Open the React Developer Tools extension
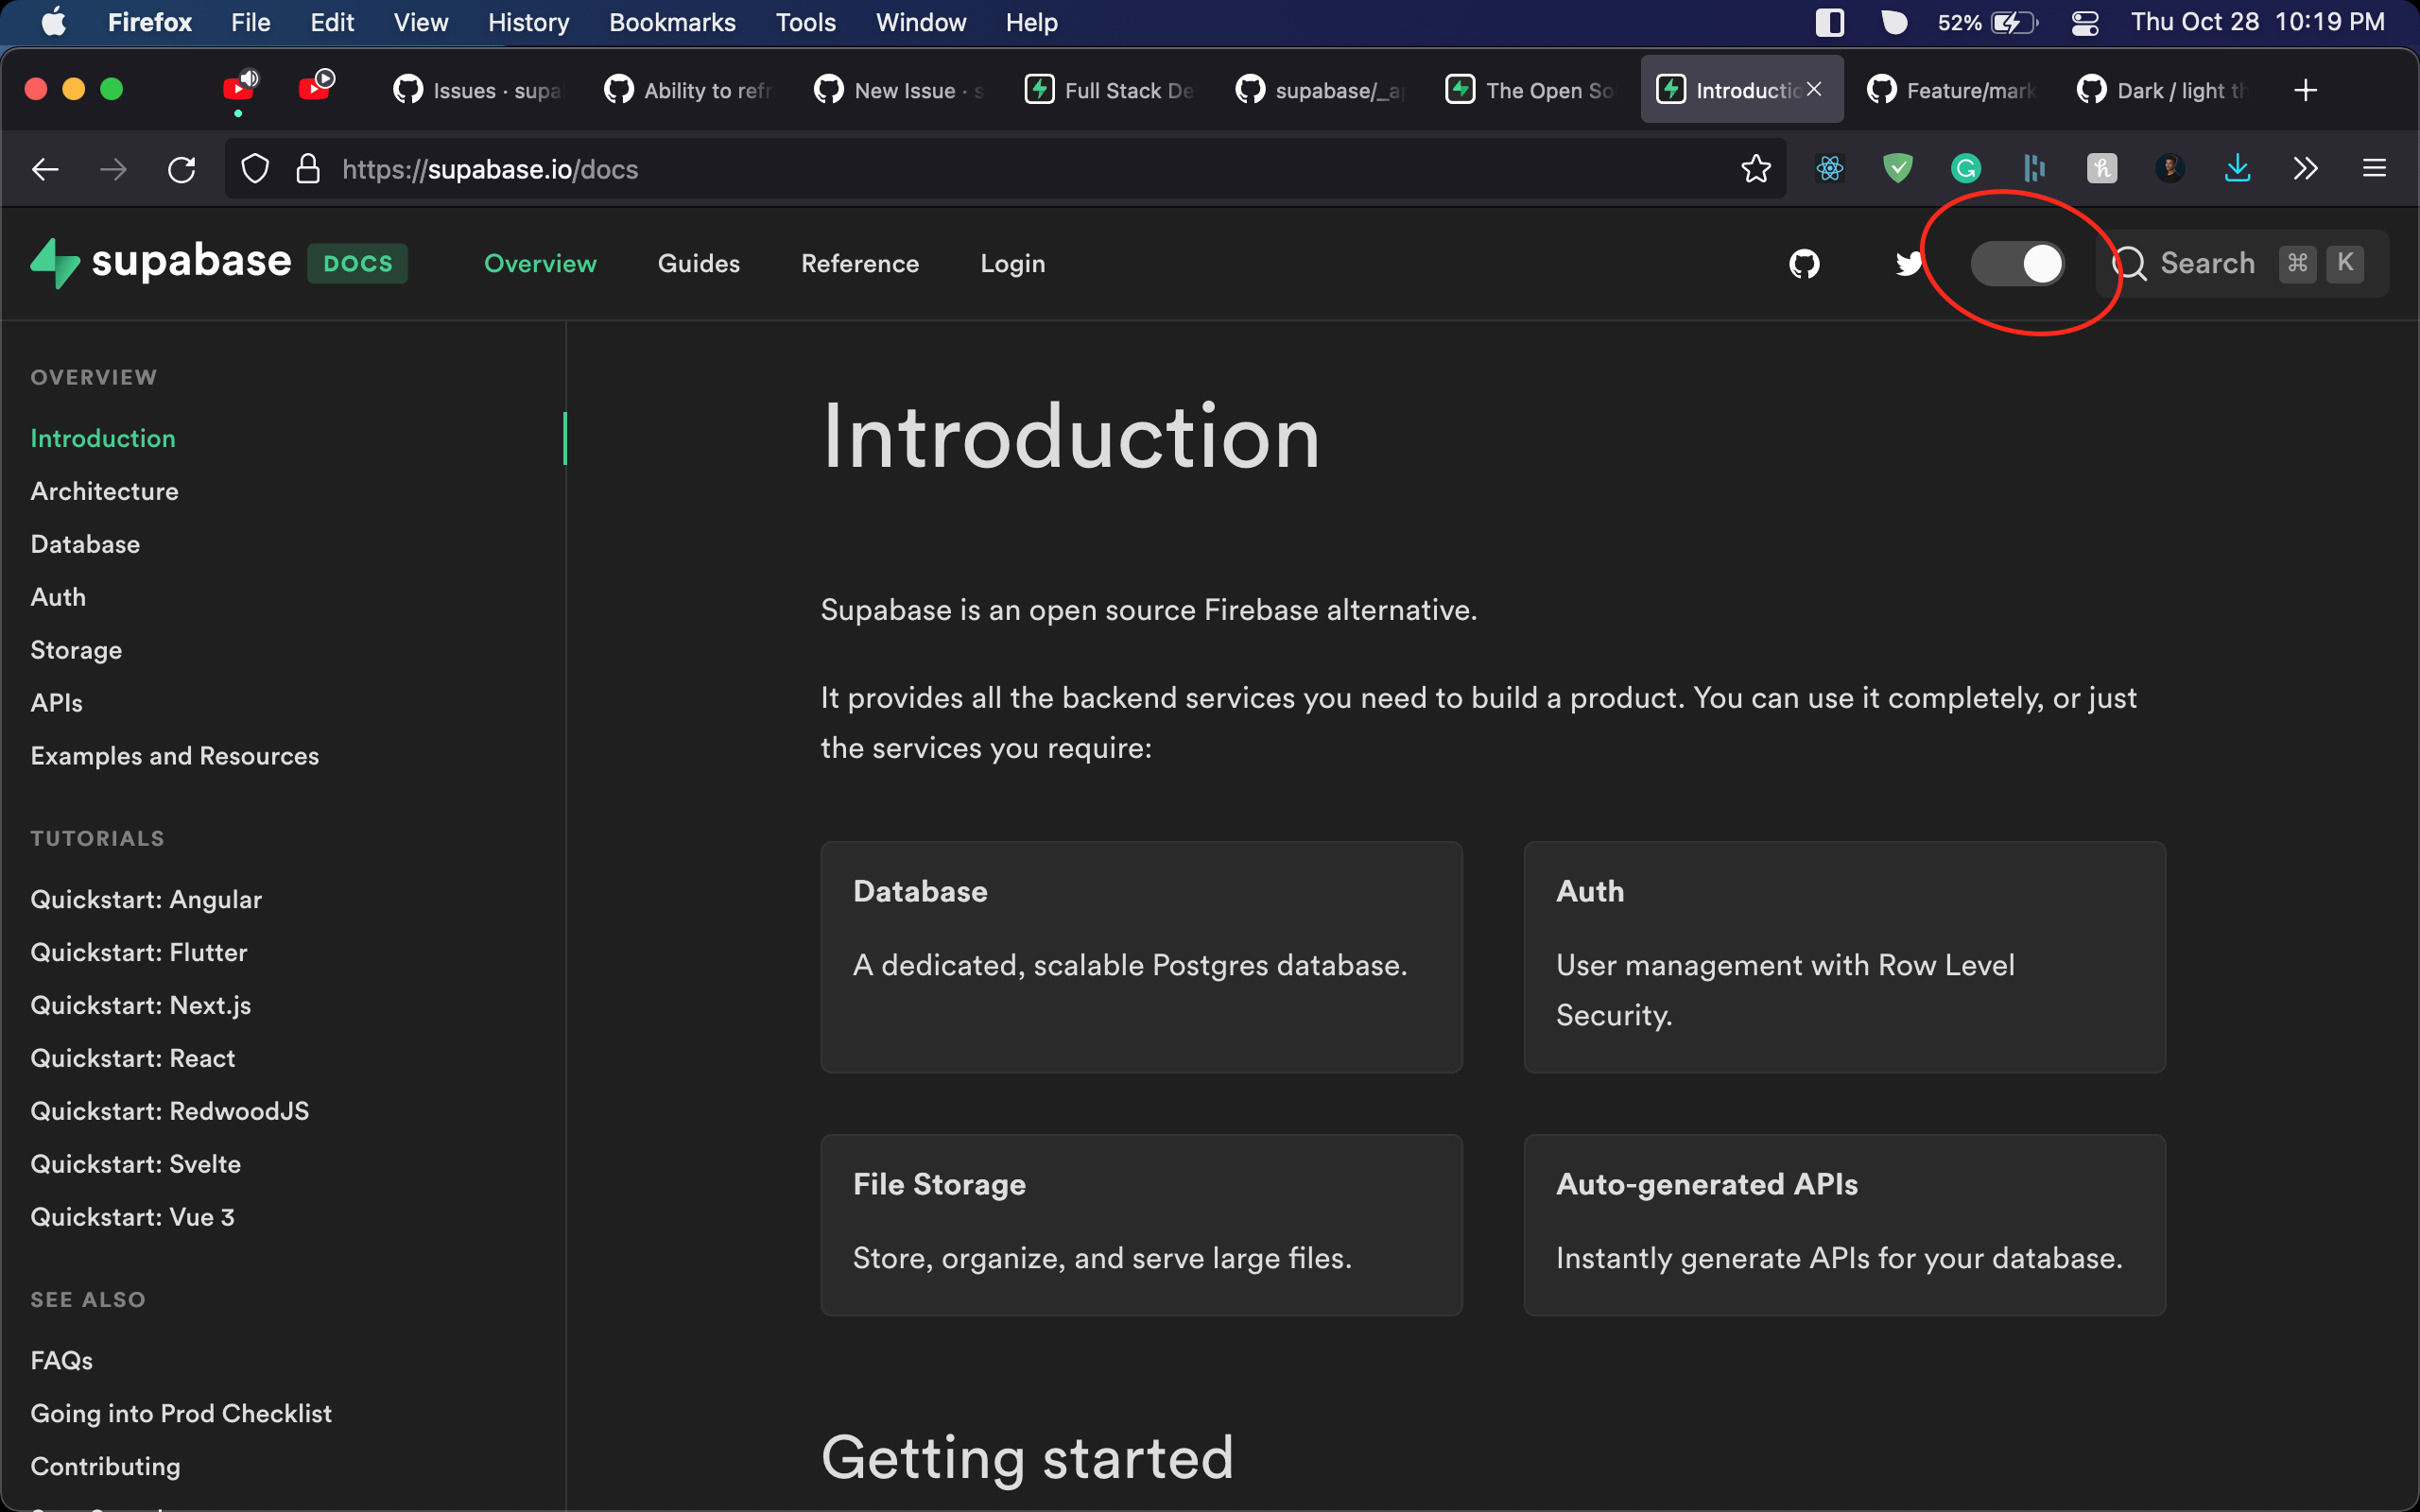The height and width of the screenshot is (1512, 2420). [x=1830, y=168]
